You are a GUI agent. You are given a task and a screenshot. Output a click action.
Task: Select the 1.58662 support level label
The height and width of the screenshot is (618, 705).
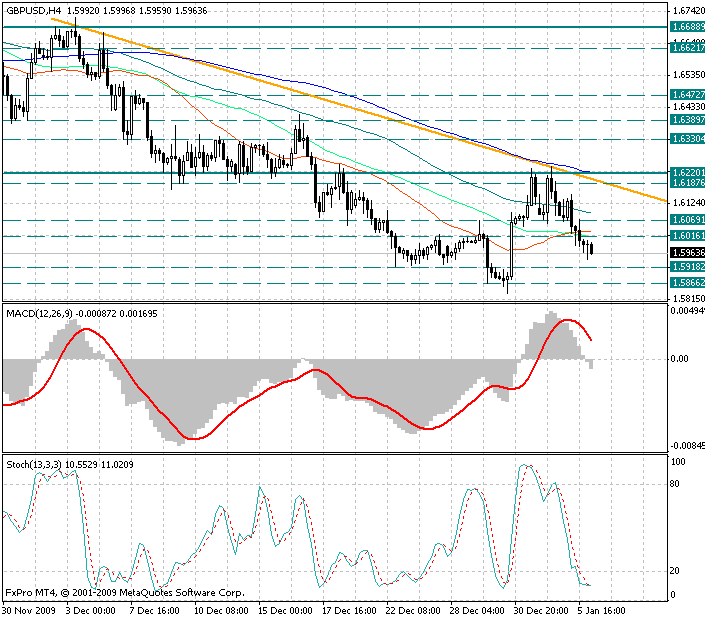click(687, 283)
